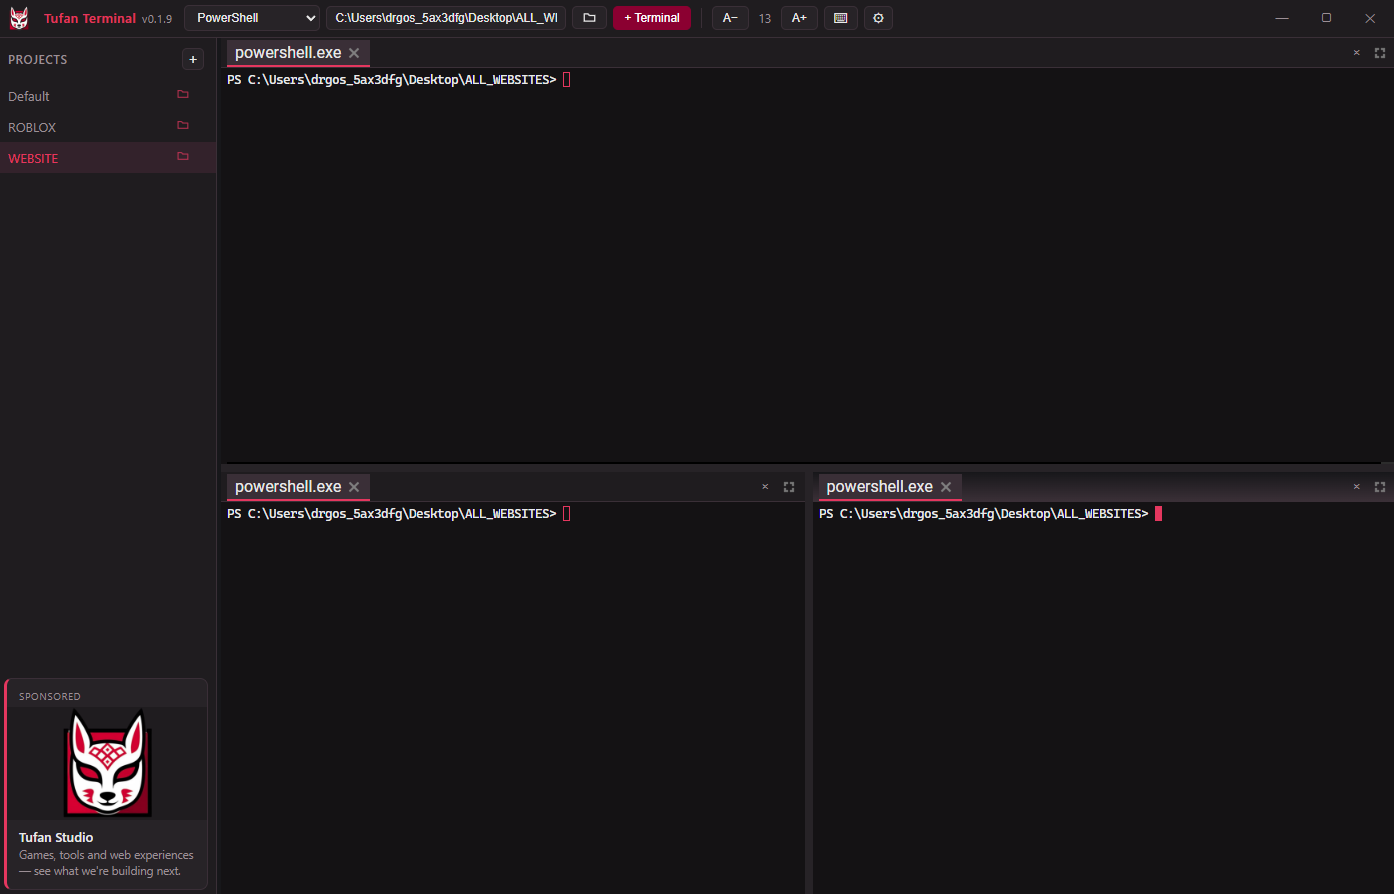
Task: Open the PowerShell shell type dropdown
Action: click(x=252, y=18)
